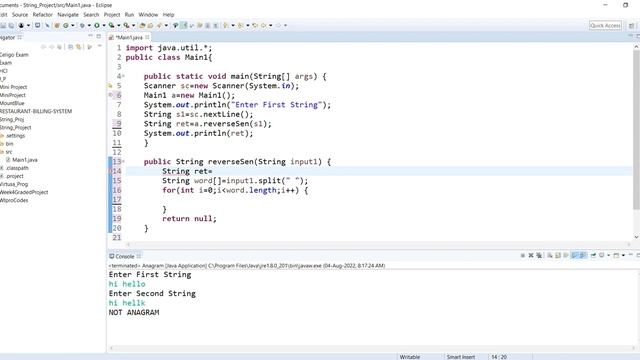Select the MountBlue project in Navigator
The width and height of the screenshot is (640, 360).
coord(12,103)
